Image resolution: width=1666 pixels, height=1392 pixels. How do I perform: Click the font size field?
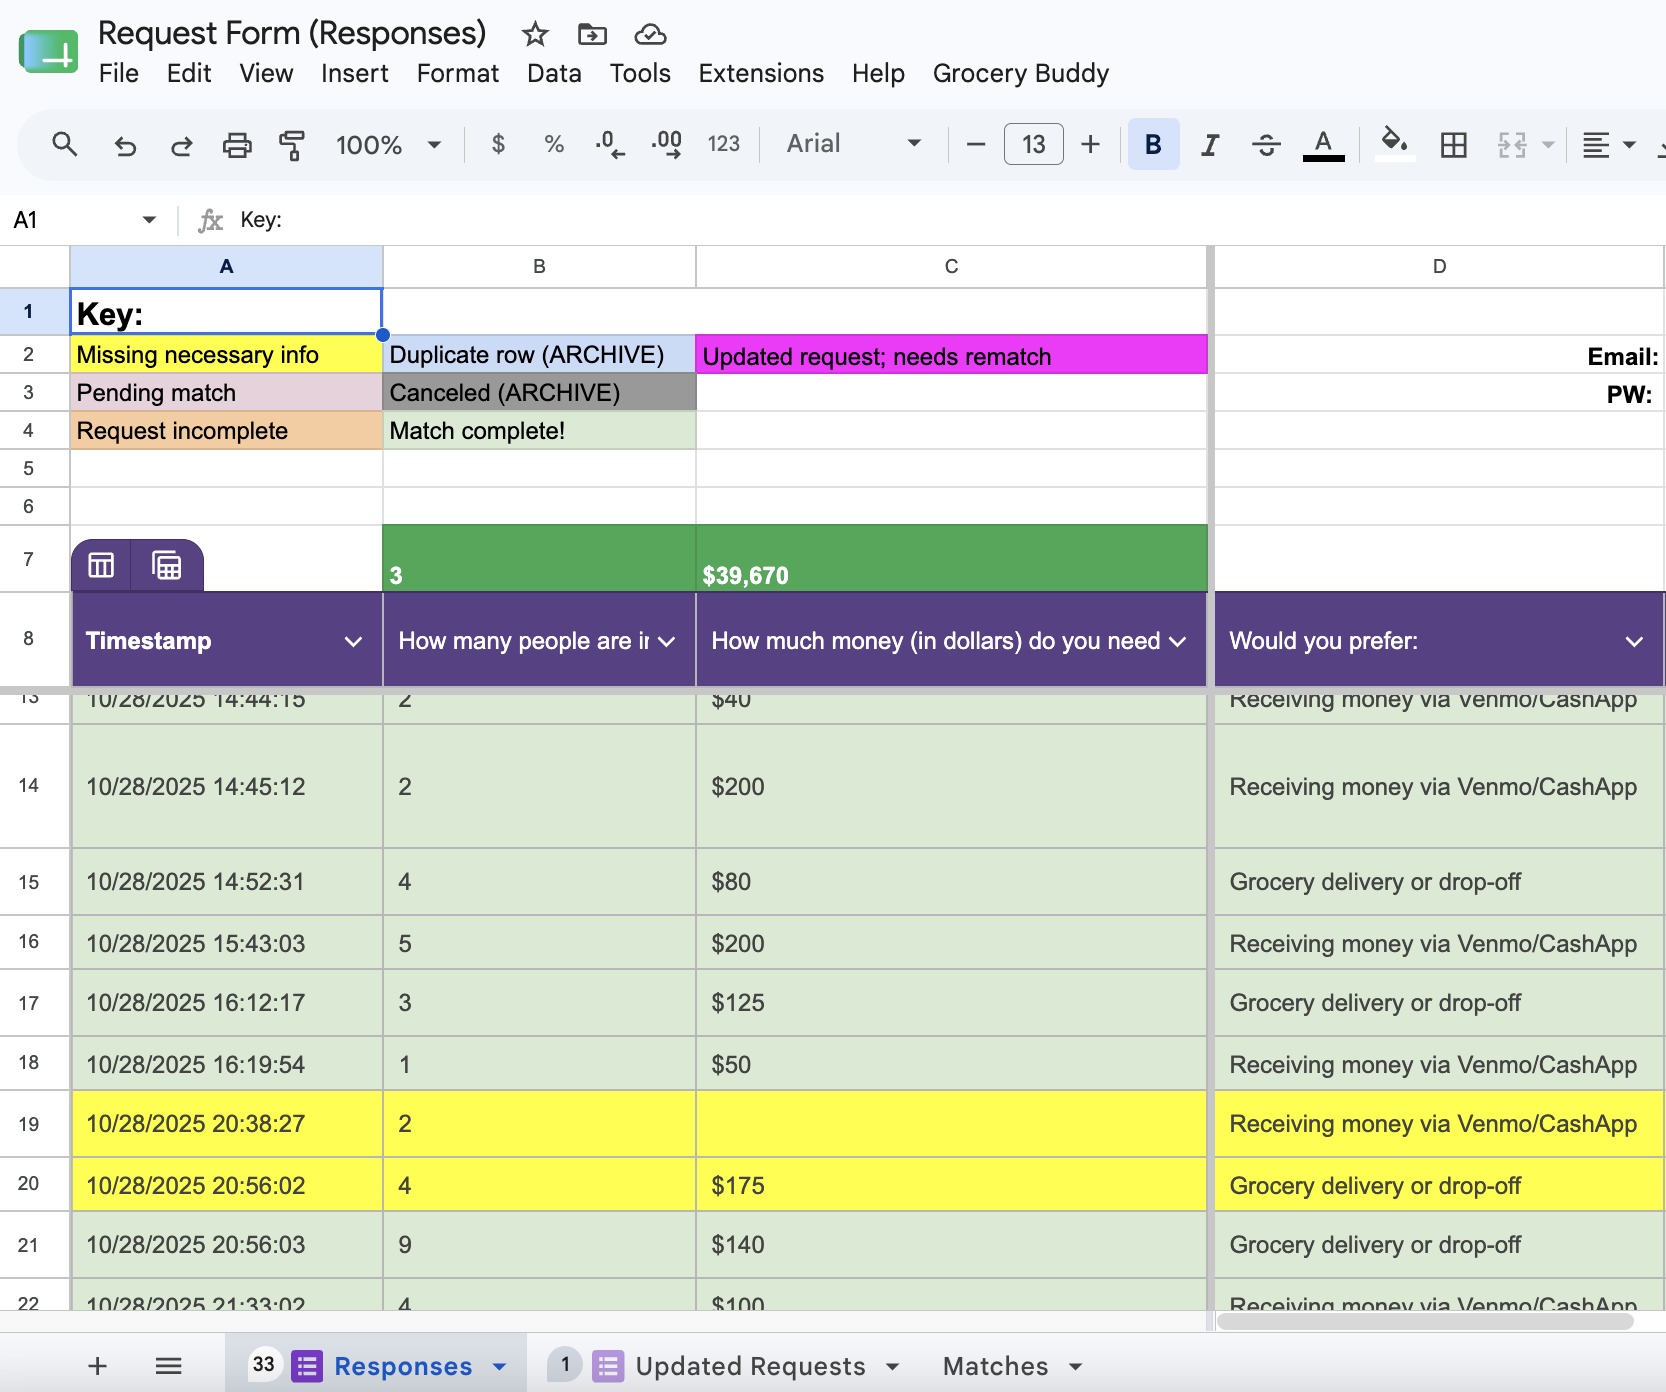(x=1033, y=144)
